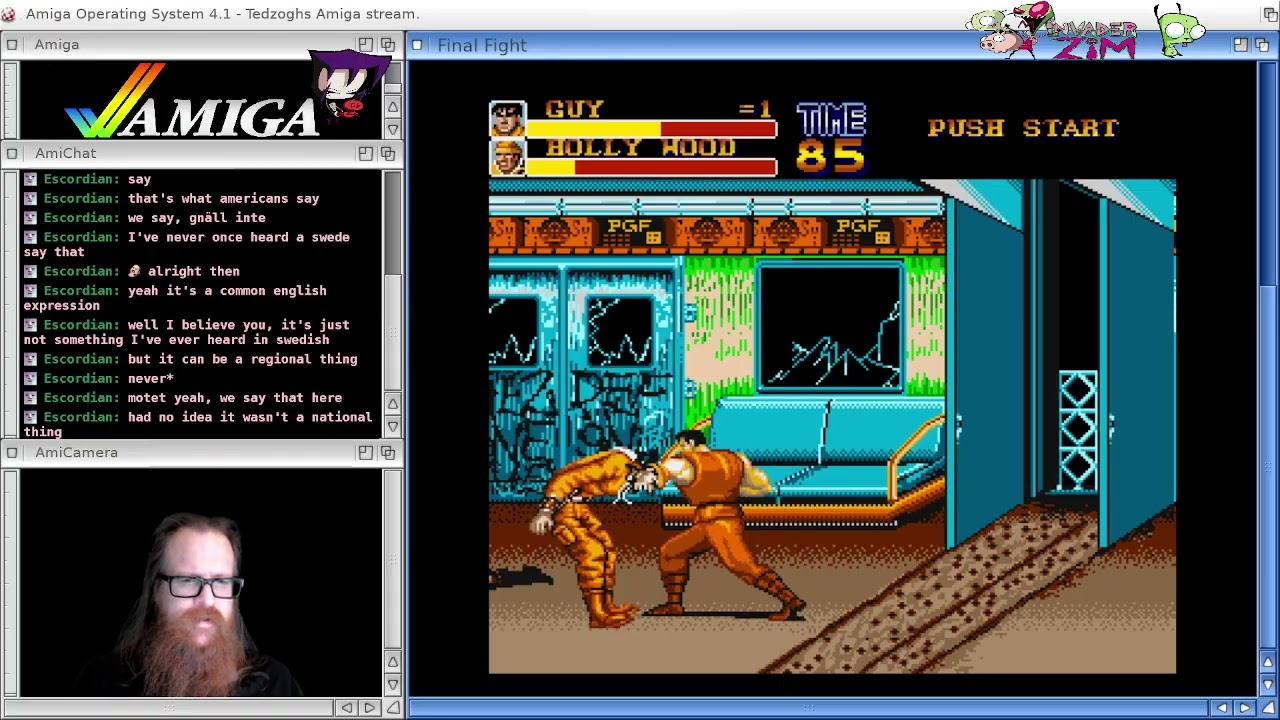Click the down arrow in the Final Fight scrollbar

tap(1267, 685)
